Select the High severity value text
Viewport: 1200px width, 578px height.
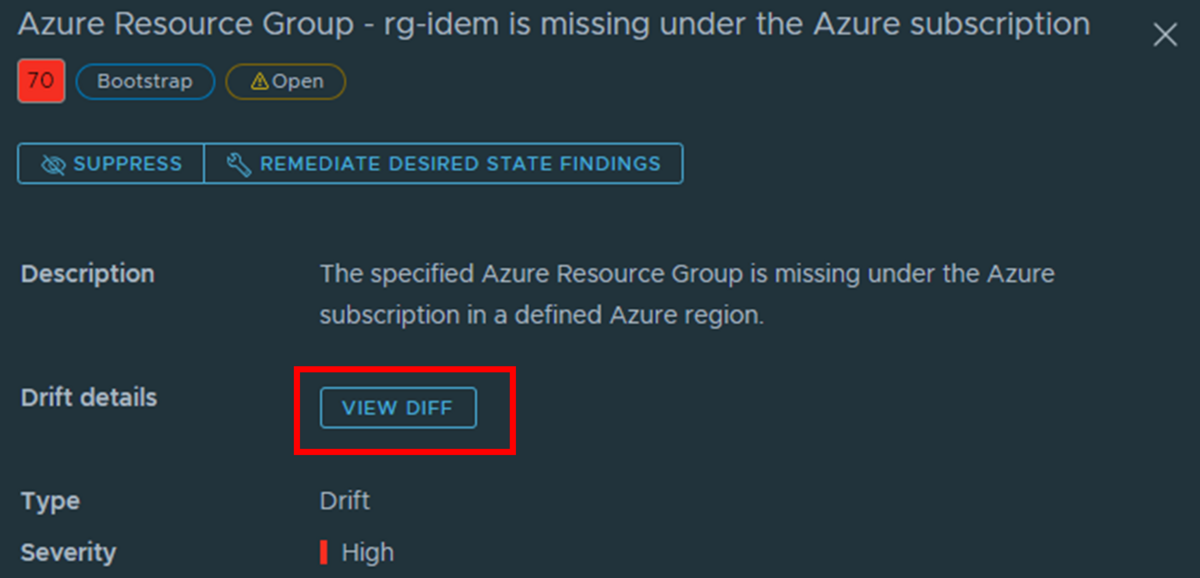pos(368,552)
